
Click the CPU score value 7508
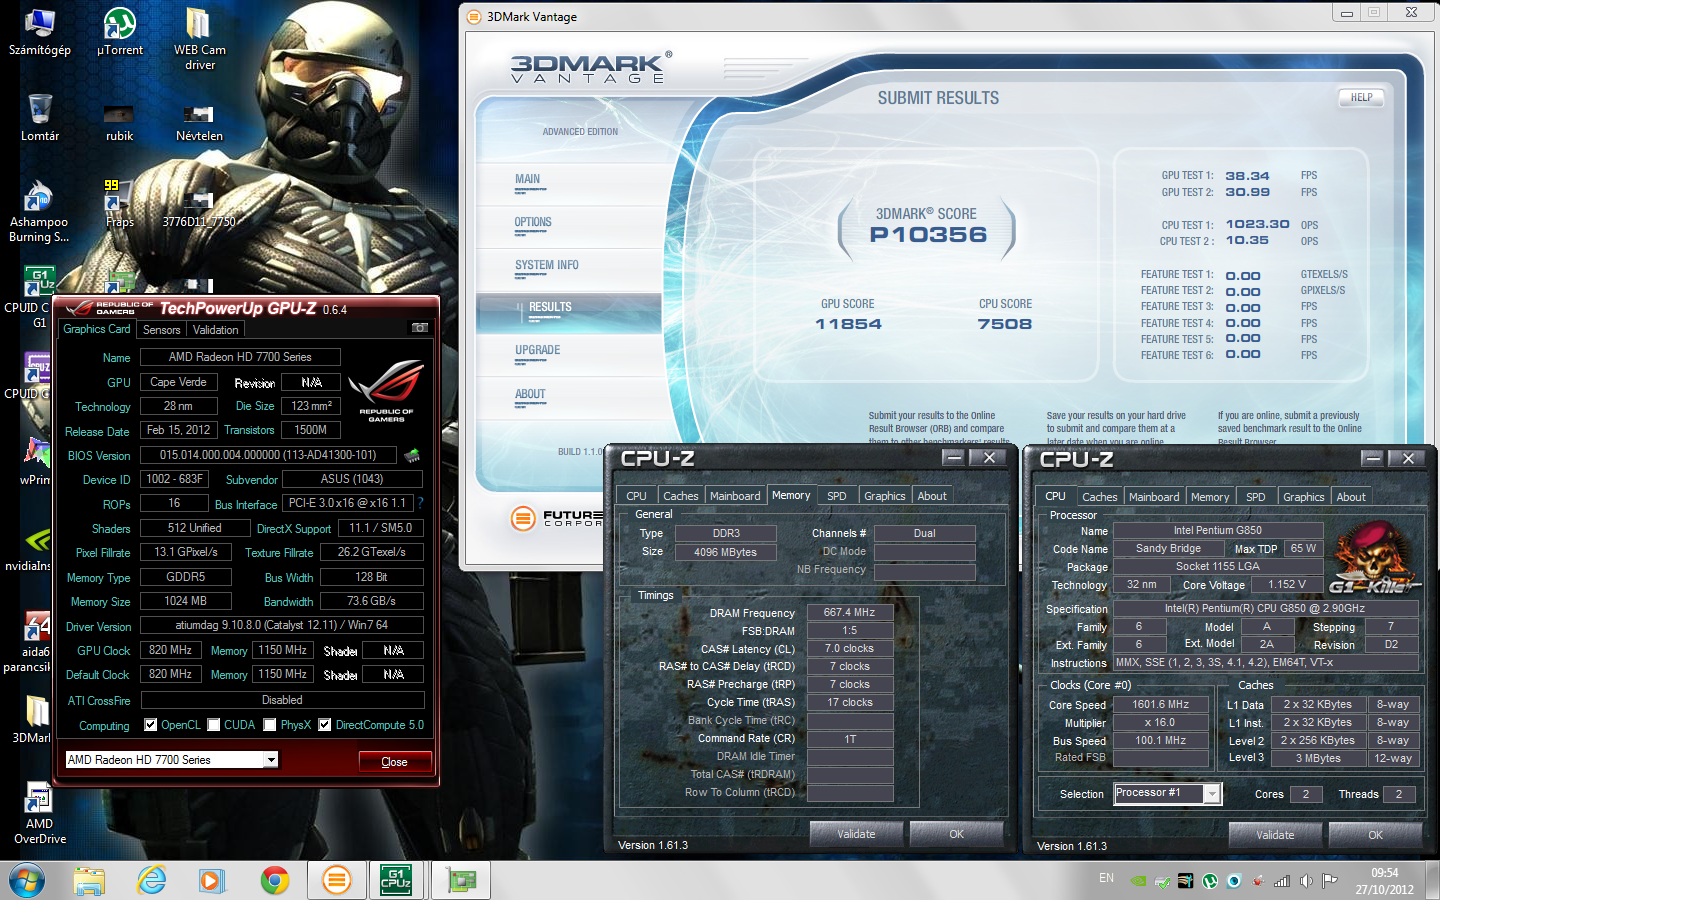1005,324
